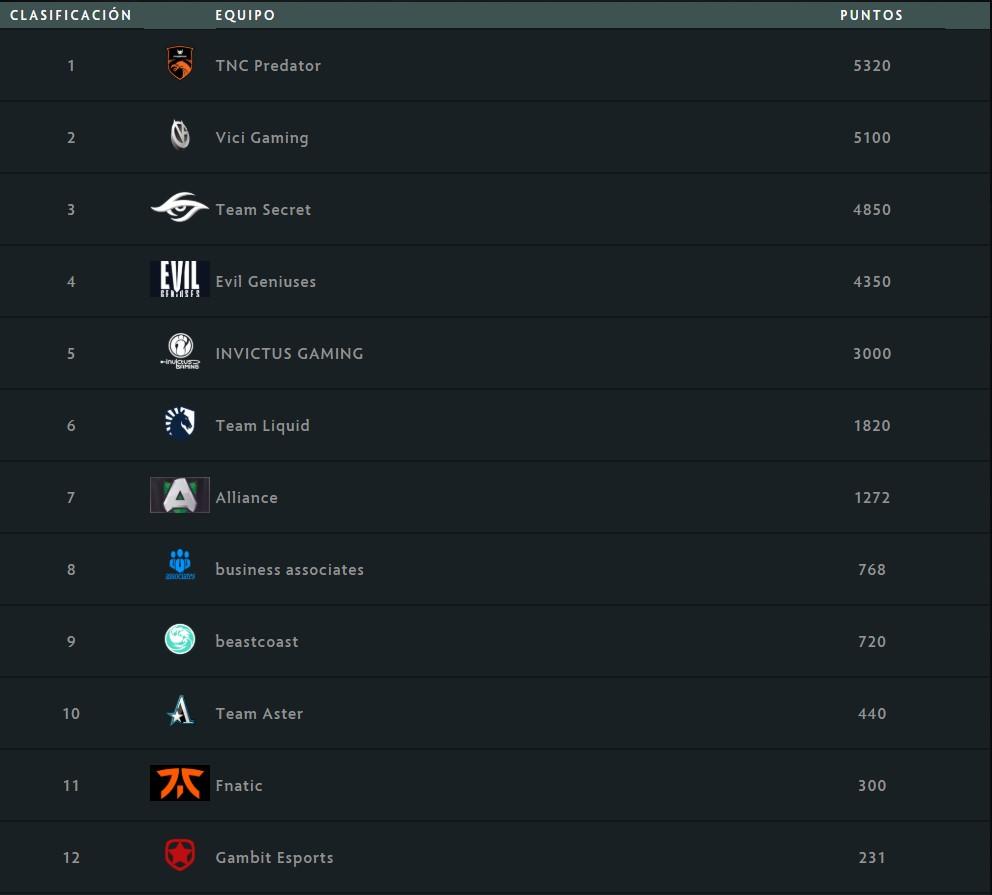Select the 1272 points value
This screenshot has height=895, width=992.
point(872,498)
